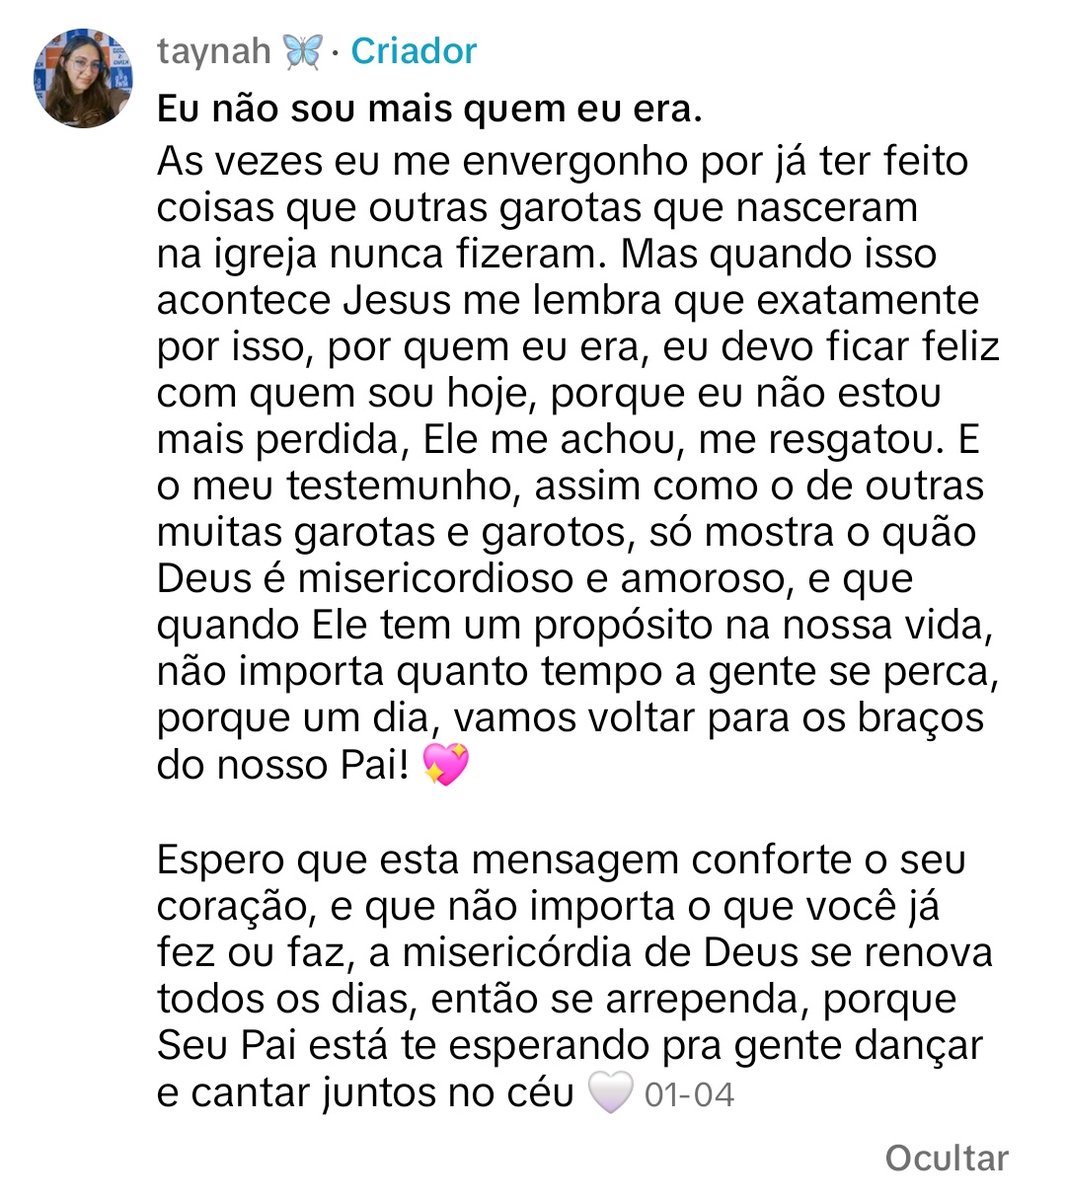The width and height of the screenshot is (1066, 1200).
Task: Tap the comment date 01-04
Action: coord(689,1094)
